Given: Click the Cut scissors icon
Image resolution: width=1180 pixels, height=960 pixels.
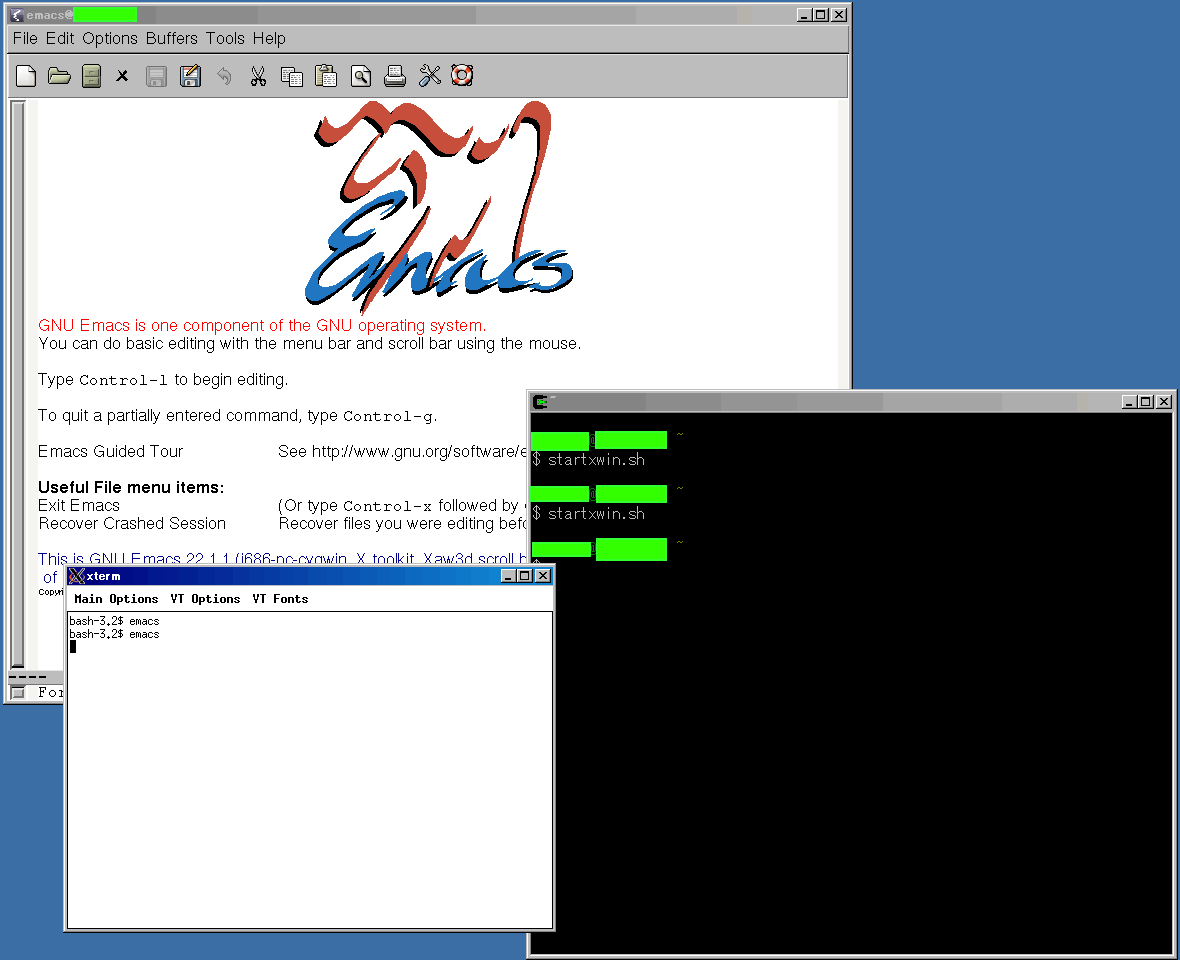Looking at the screenshot, I should pos(258,76).
